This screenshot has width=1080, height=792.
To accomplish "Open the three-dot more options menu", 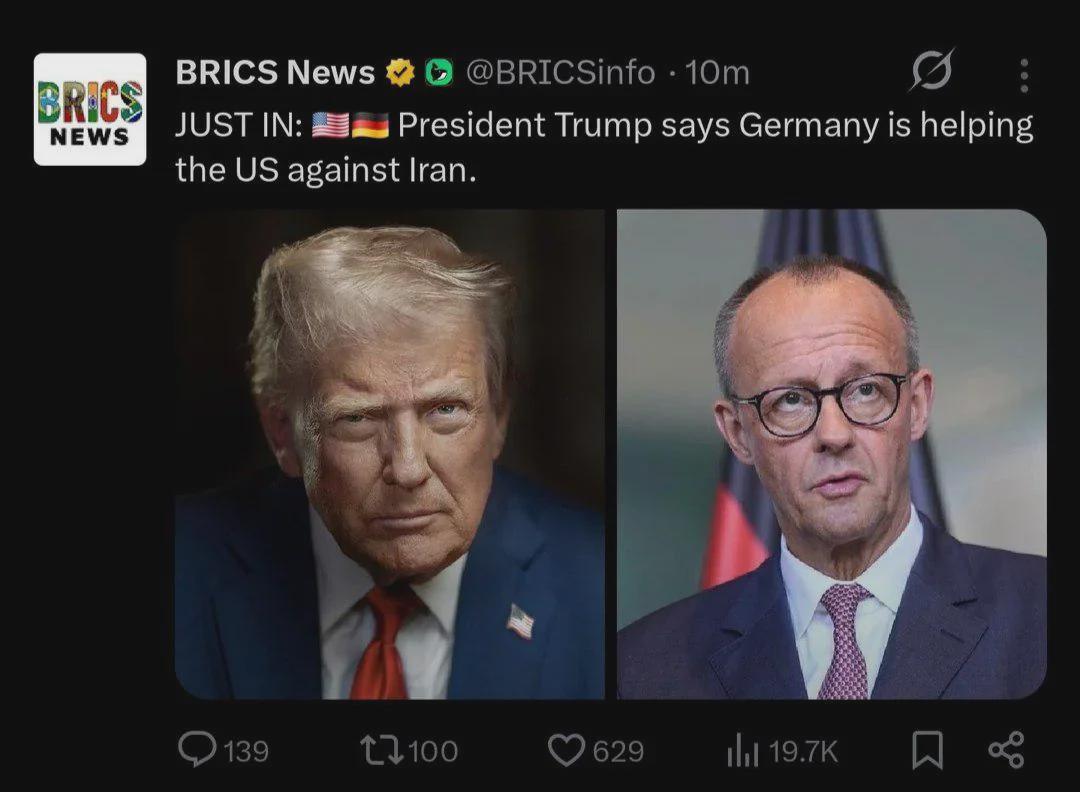I will coord(1023,75).
